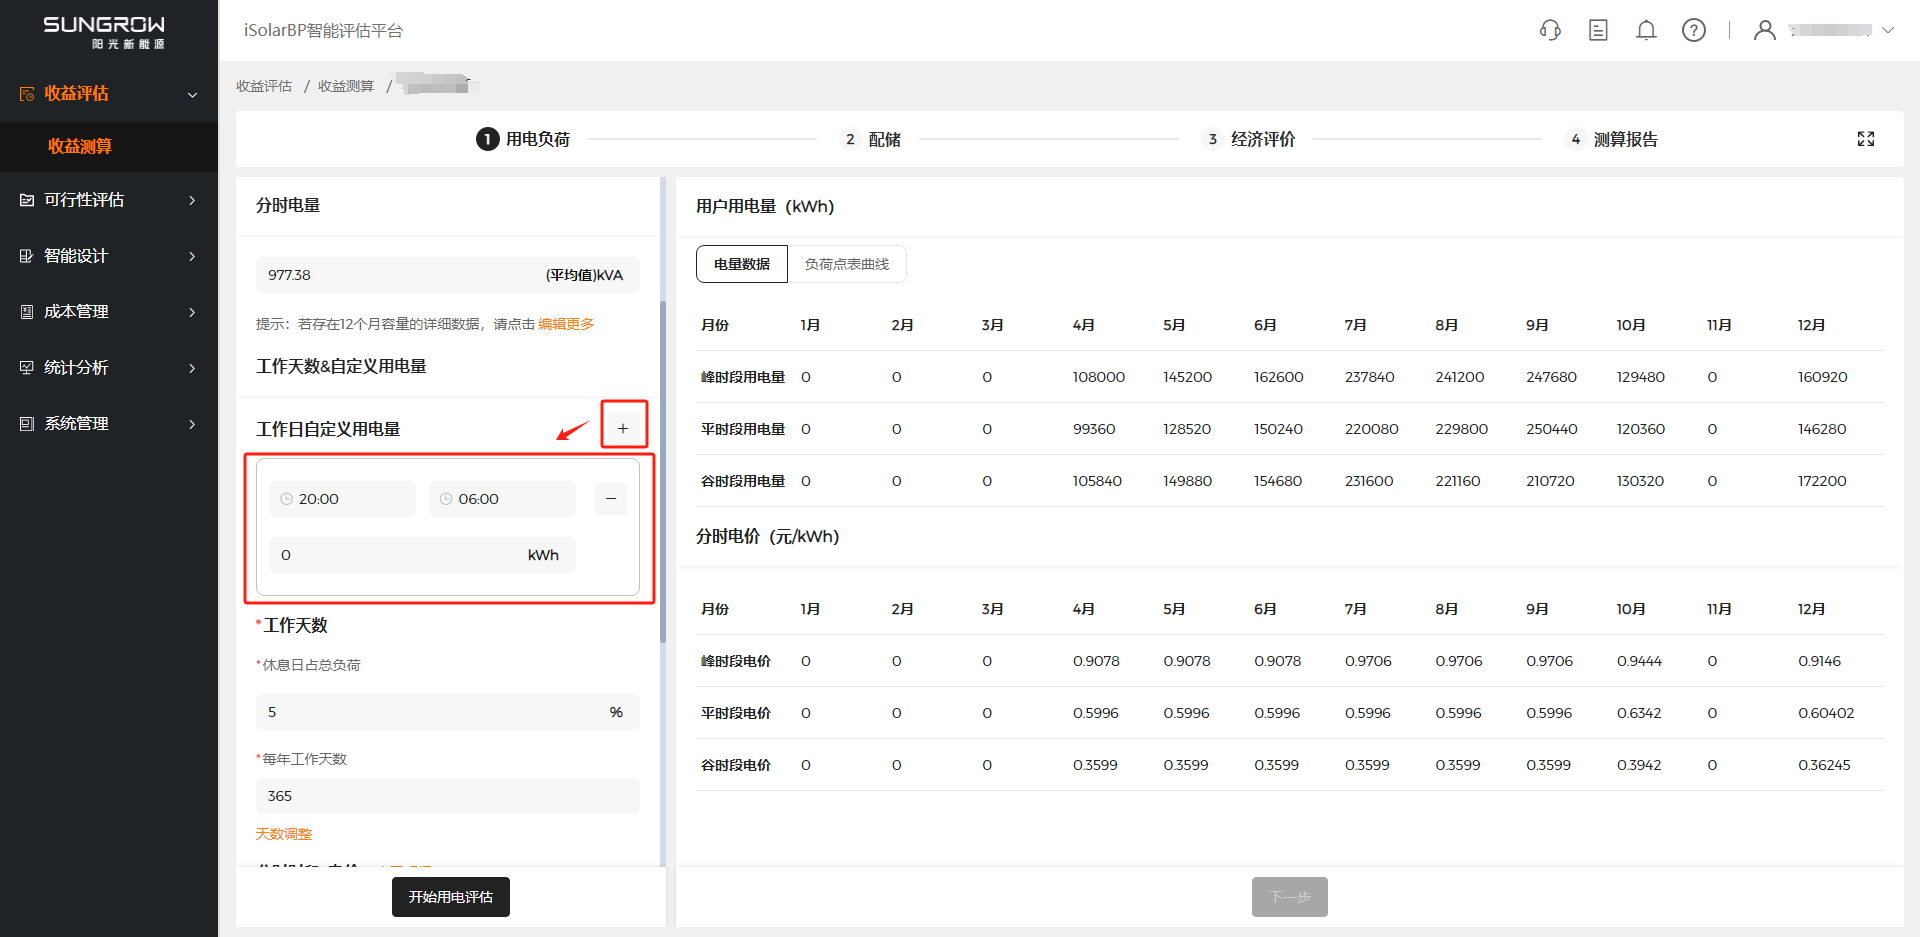Click the 编辑更多 link
Image resolution: width=1920 pixels, height=937 pixels.
[x=566, y=324]
